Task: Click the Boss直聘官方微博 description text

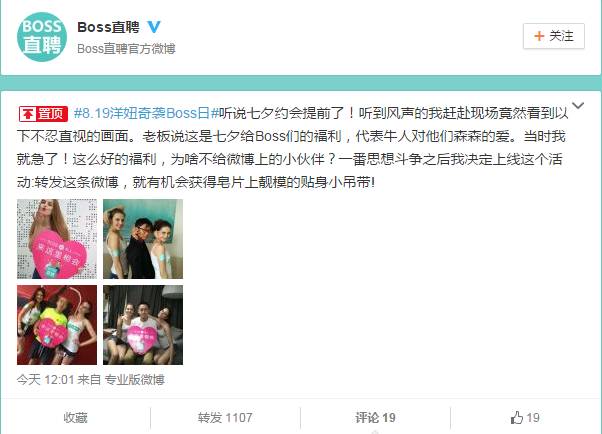Action: pyautogui.click(x=126, y=49)
